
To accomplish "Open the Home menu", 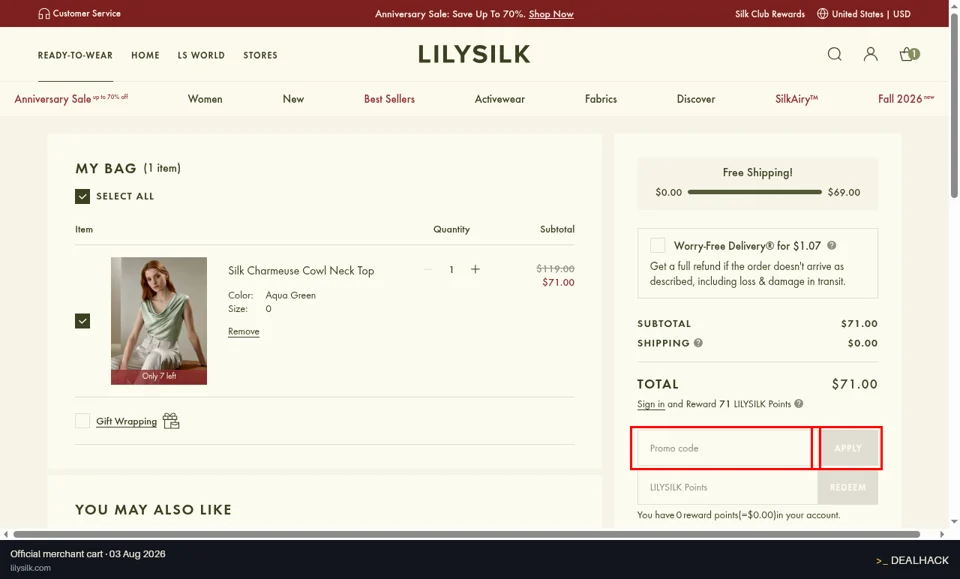I will pyautogui.click(x=145, y=55).
